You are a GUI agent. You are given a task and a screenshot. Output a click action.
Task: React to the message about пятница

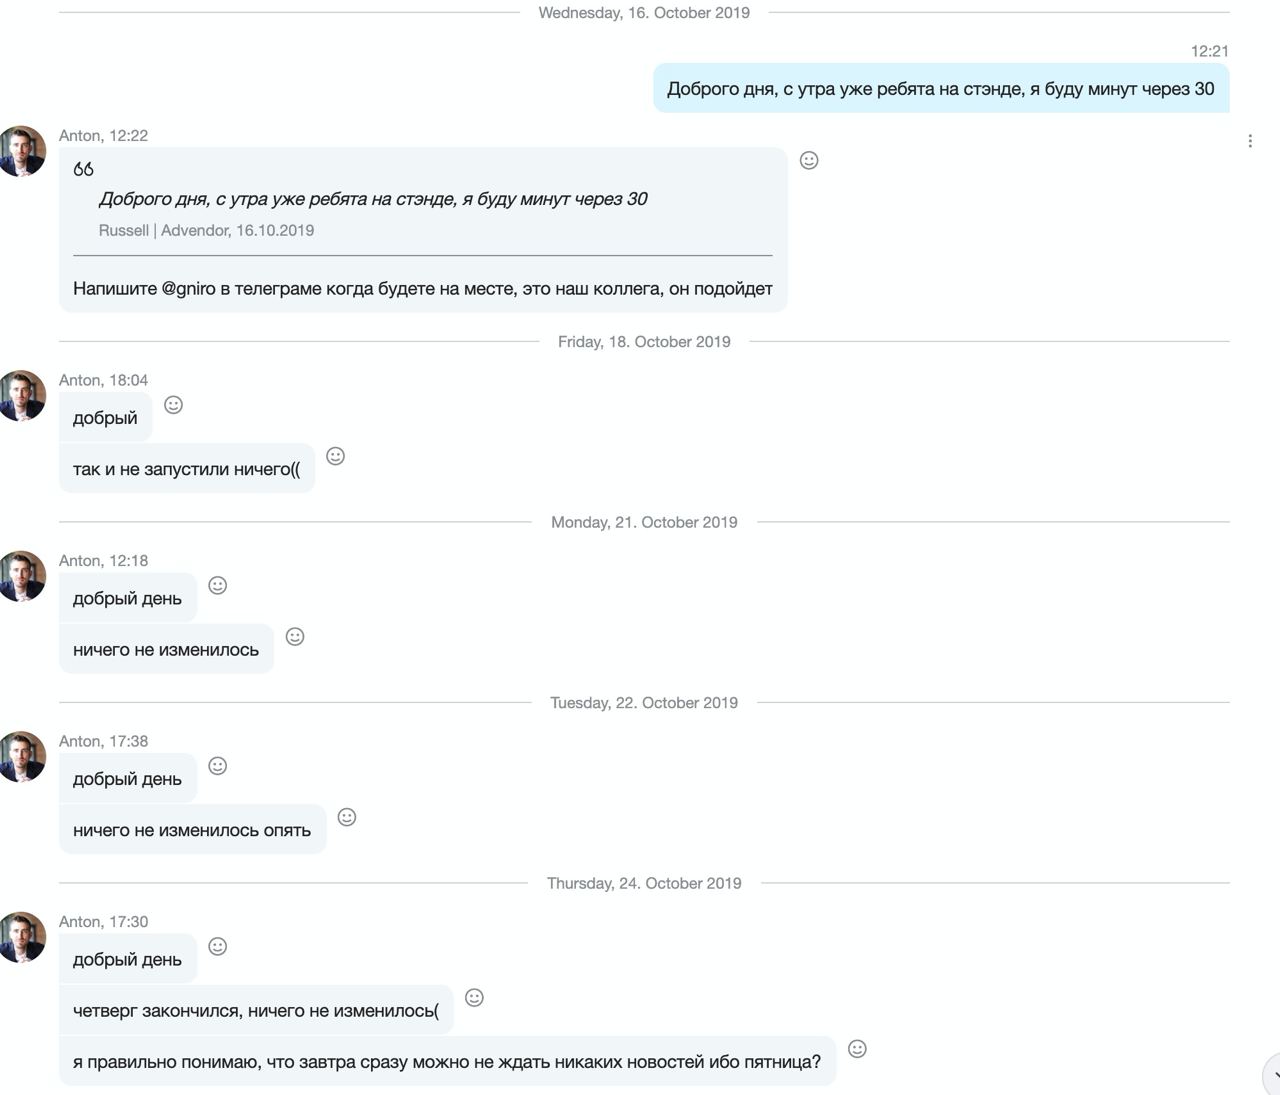857,1048
